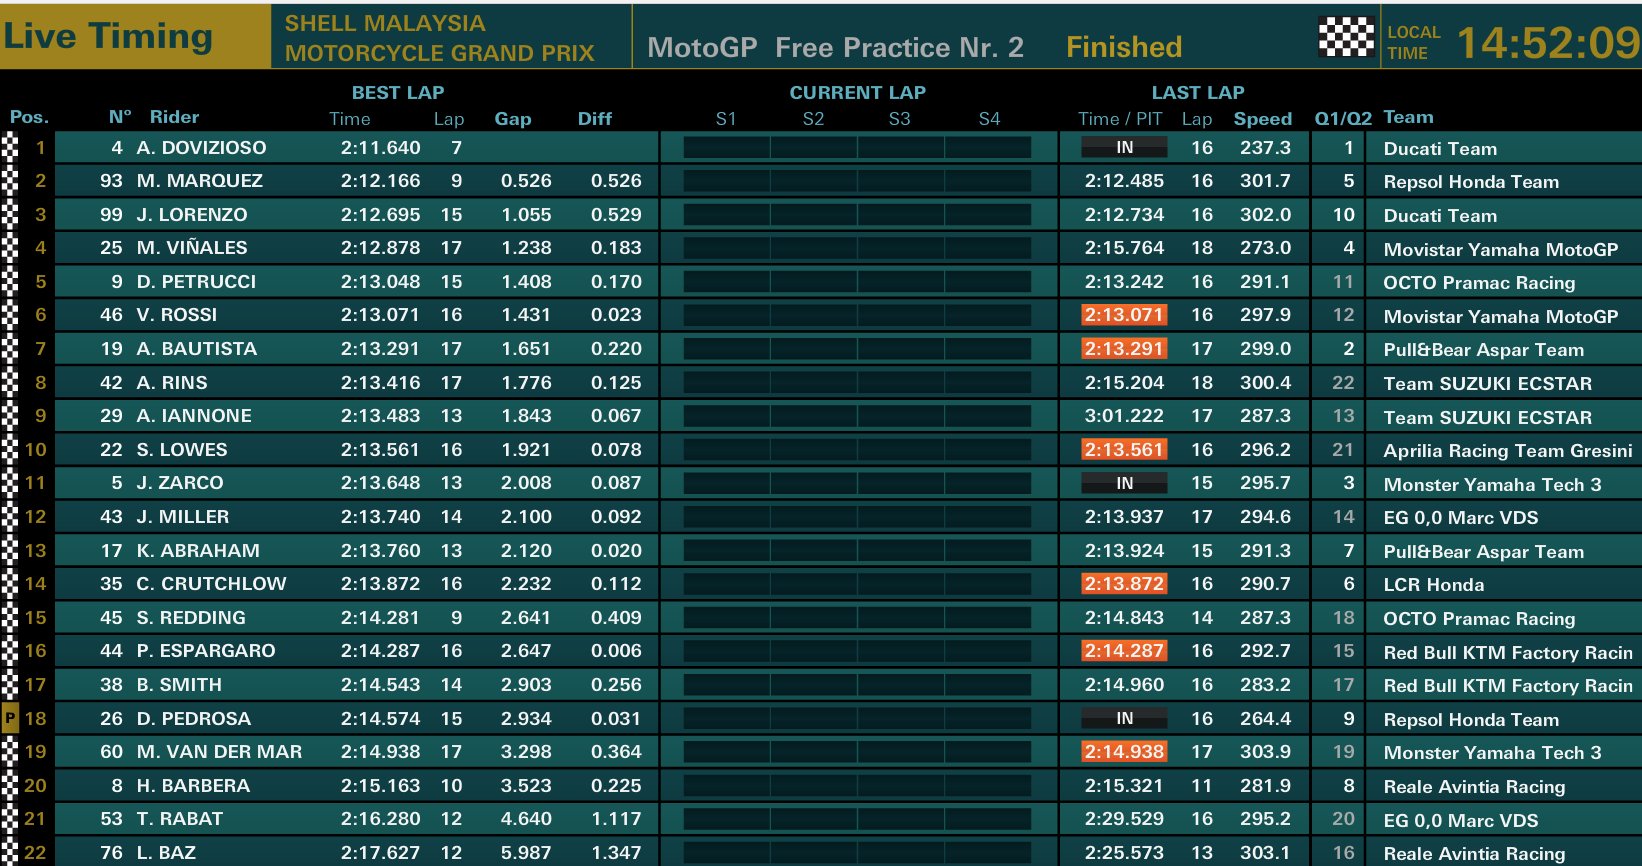Image resolution: width=1642 pixels, height=866 pixels.
Task: Click the checkered flag beside position 1
Action: [x=10, y=147]
